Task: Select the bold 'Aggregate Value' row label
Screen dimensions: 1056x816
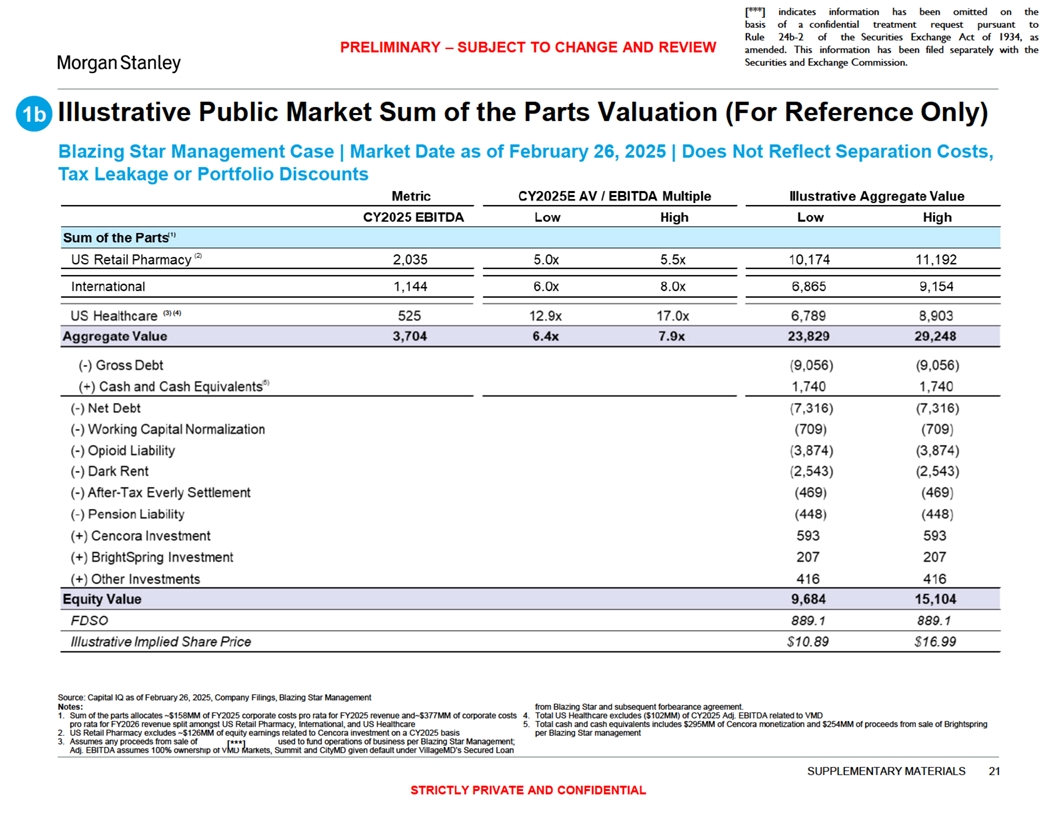Action: 114,336
